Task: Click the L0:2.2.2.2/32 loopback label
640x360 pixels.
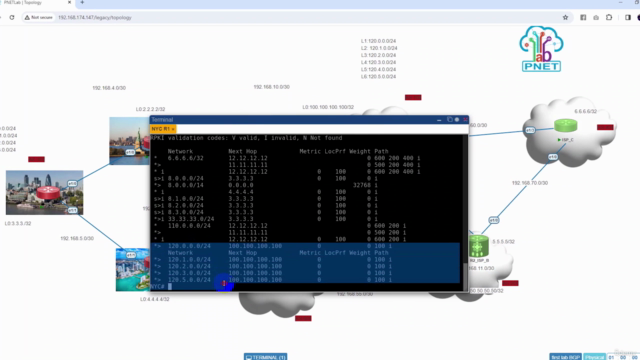Action: (x=151, y=109)
